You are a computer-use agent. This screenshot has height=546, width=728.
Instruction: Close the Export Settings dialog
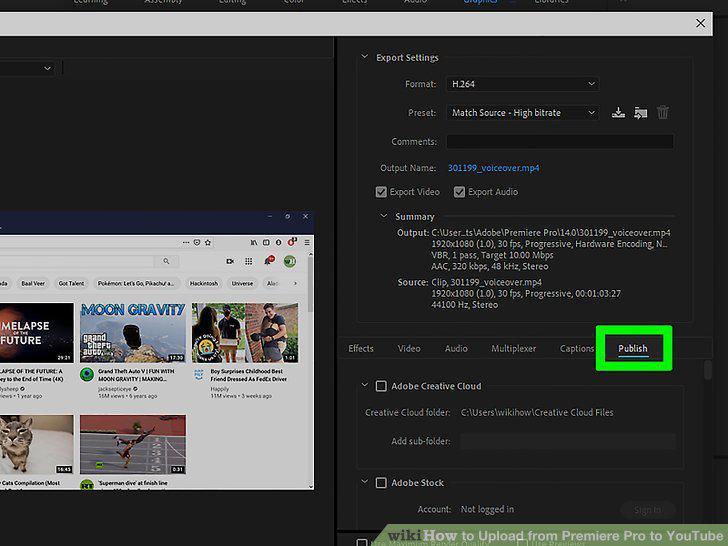click(x=700, y=23)
